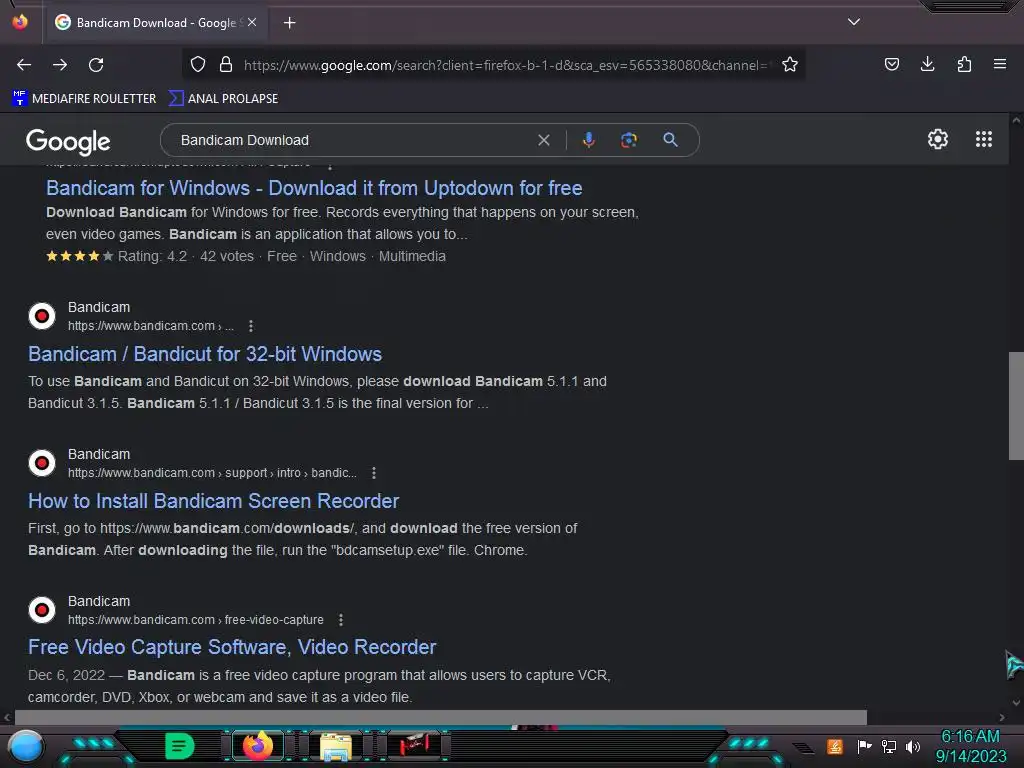Clear the Google search box
This screenshot has width=1024, height=768.
tap(543, 140)
